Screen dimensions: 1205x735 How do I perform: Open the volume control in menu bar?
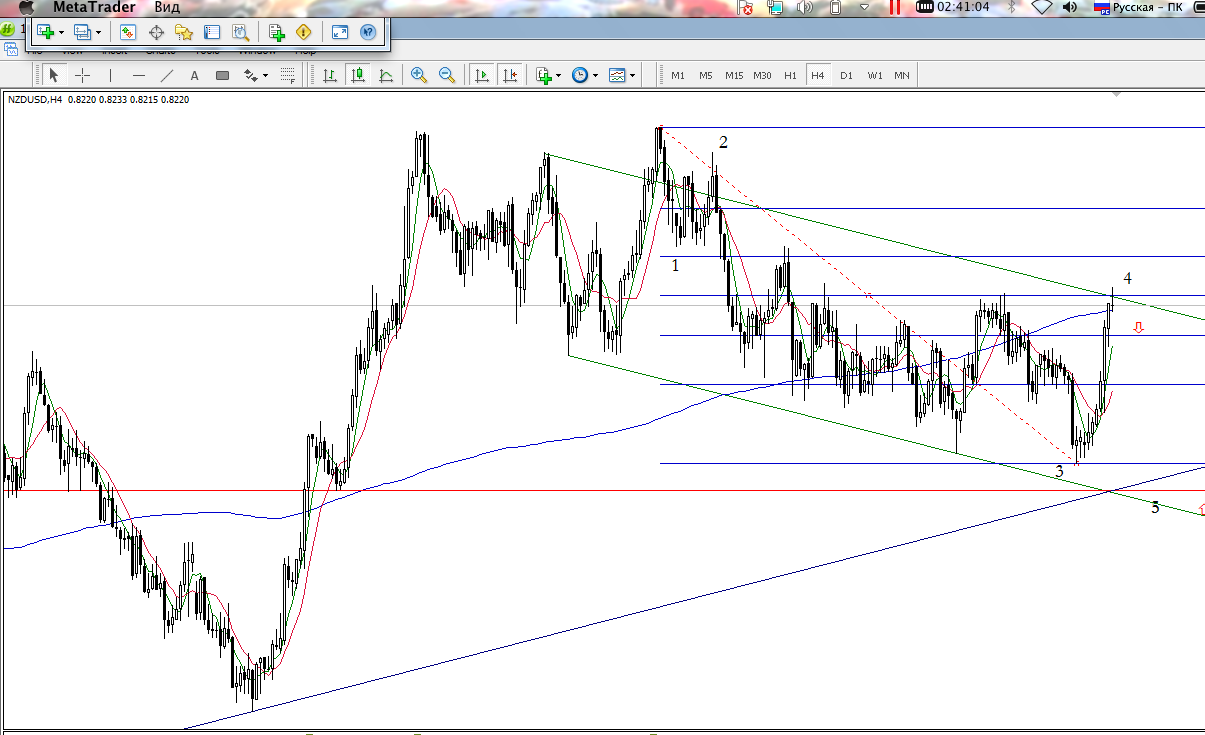click(1070, 7)
